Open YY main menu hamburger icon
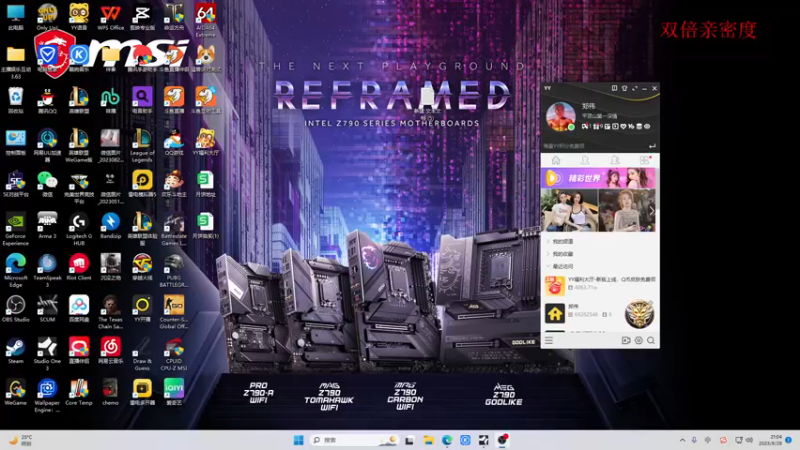 coord(549,340)
